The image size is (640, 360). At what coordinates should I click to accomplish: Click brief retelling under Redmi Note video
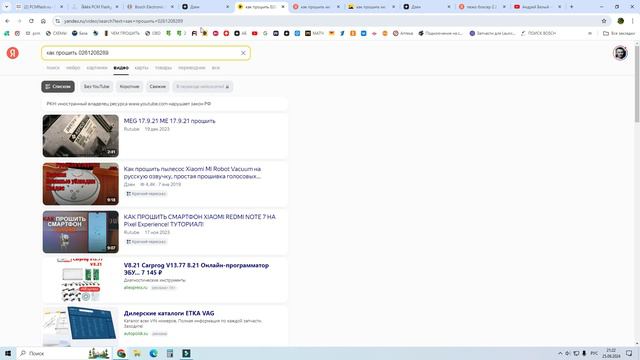coord(146,242)
